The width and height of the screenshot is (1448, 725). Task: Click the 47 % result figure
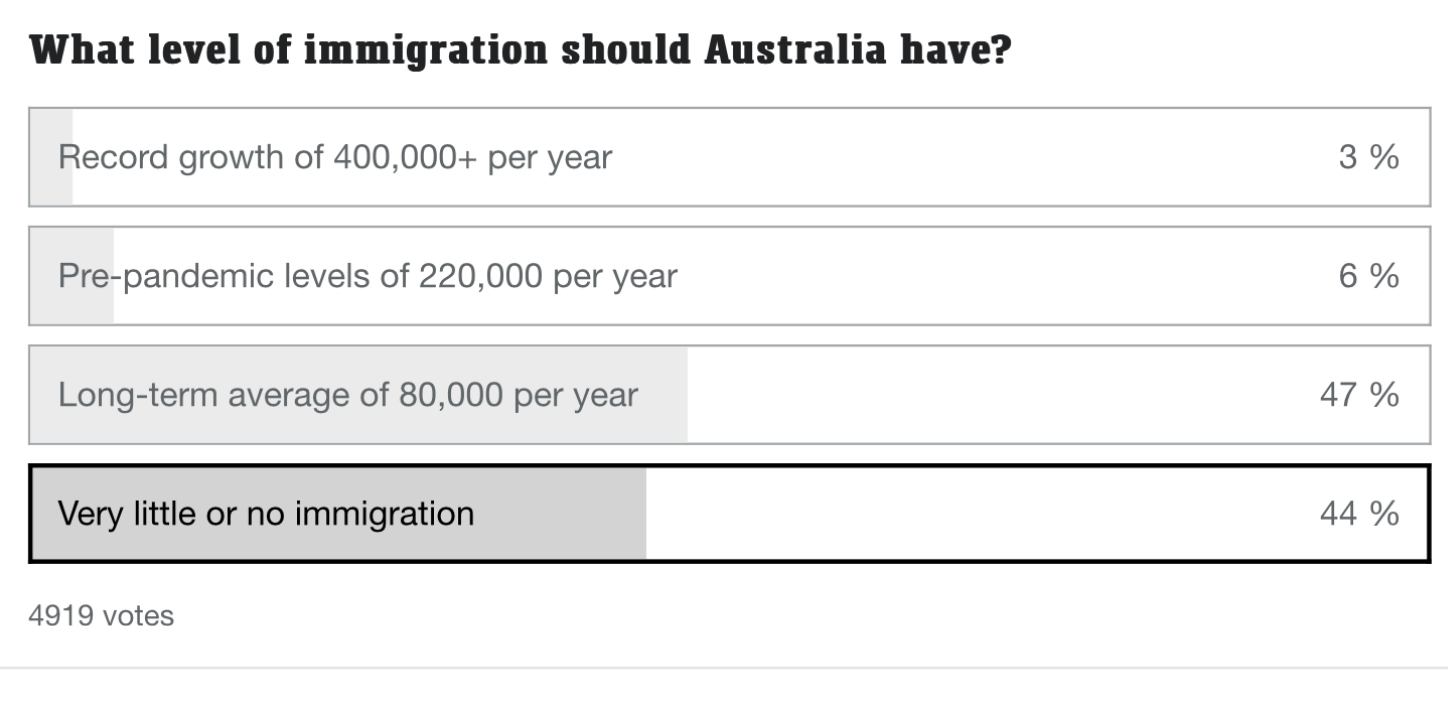pyautogui.click(x=1359, y=395)
